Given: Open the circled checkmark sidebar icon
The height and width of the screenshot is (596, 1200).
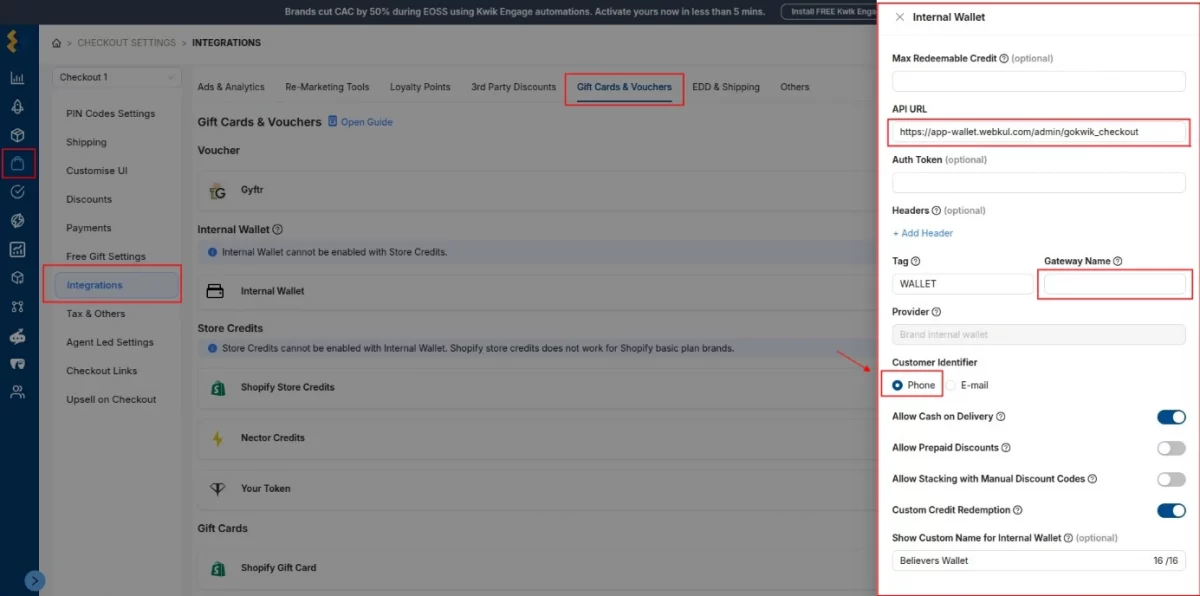Looking at the screenshot, I should click(17, 192).
